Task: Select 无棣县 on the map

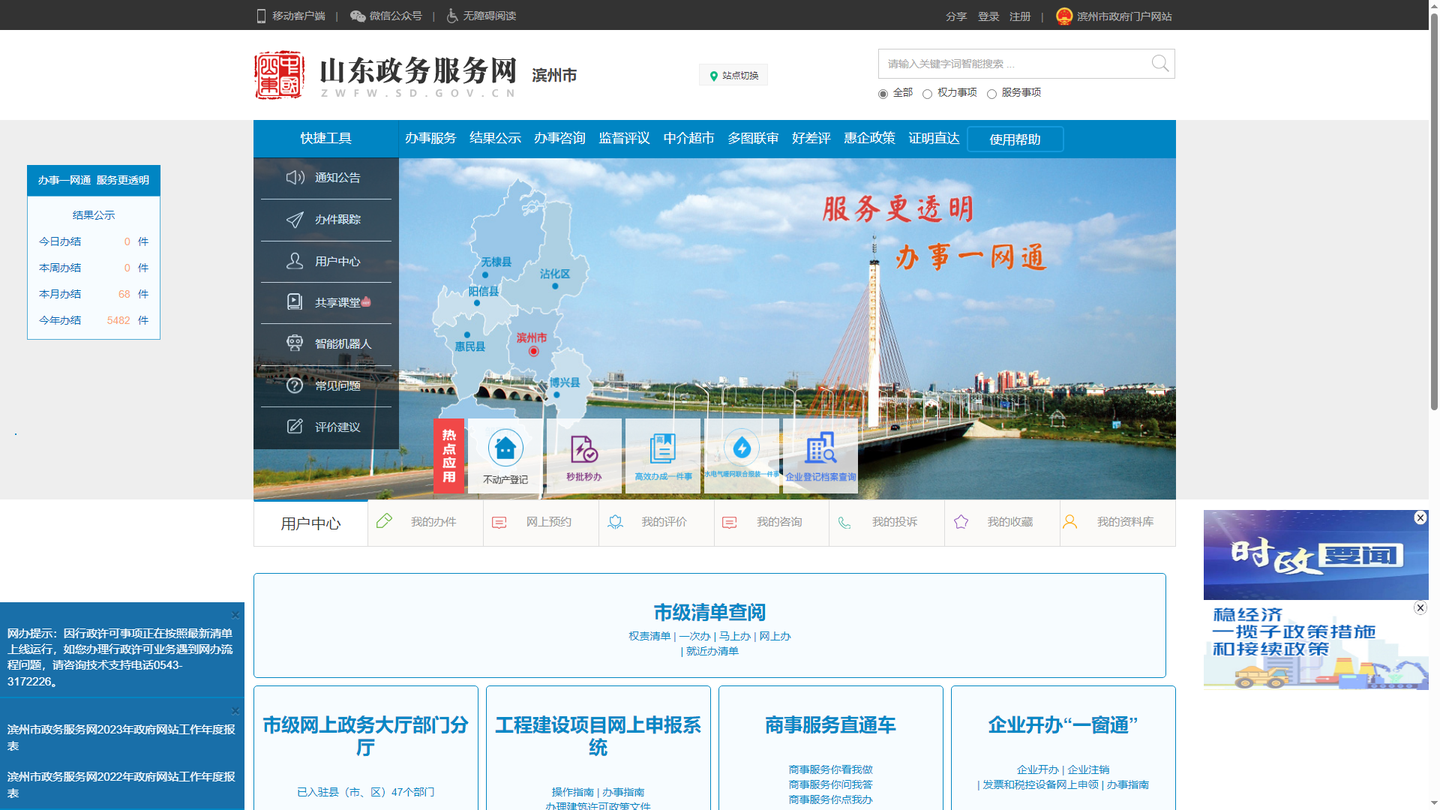Action: click(x=495, y=262)
